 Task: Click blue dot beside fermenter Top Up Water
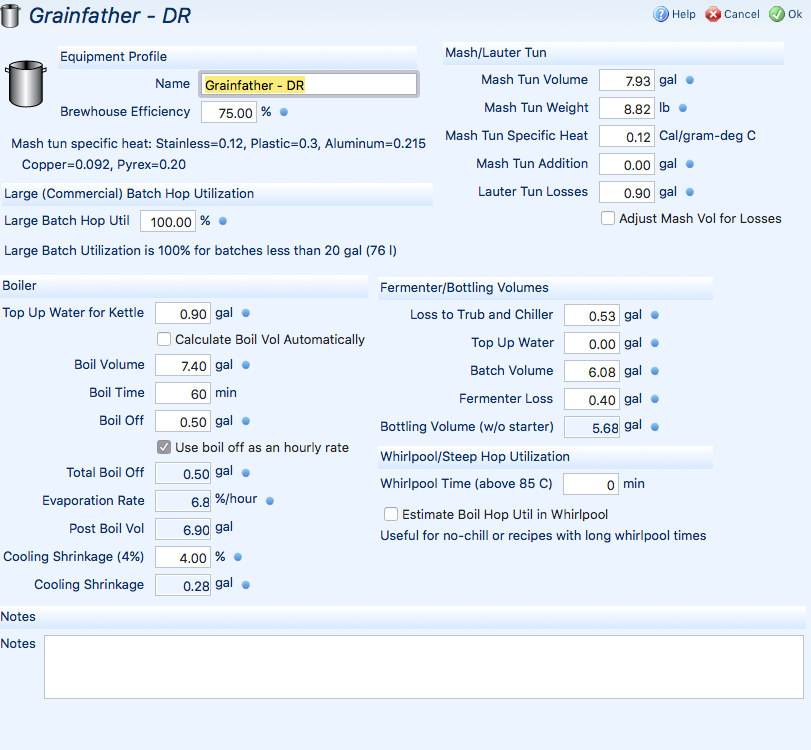pos(654,343)
